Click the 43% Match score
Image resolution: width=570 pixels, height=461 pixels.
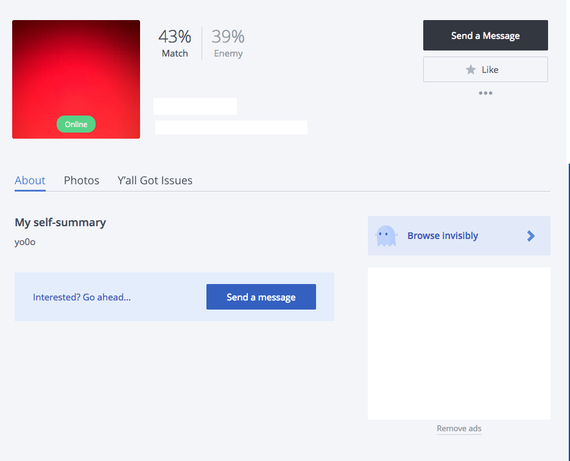(175, 43)
